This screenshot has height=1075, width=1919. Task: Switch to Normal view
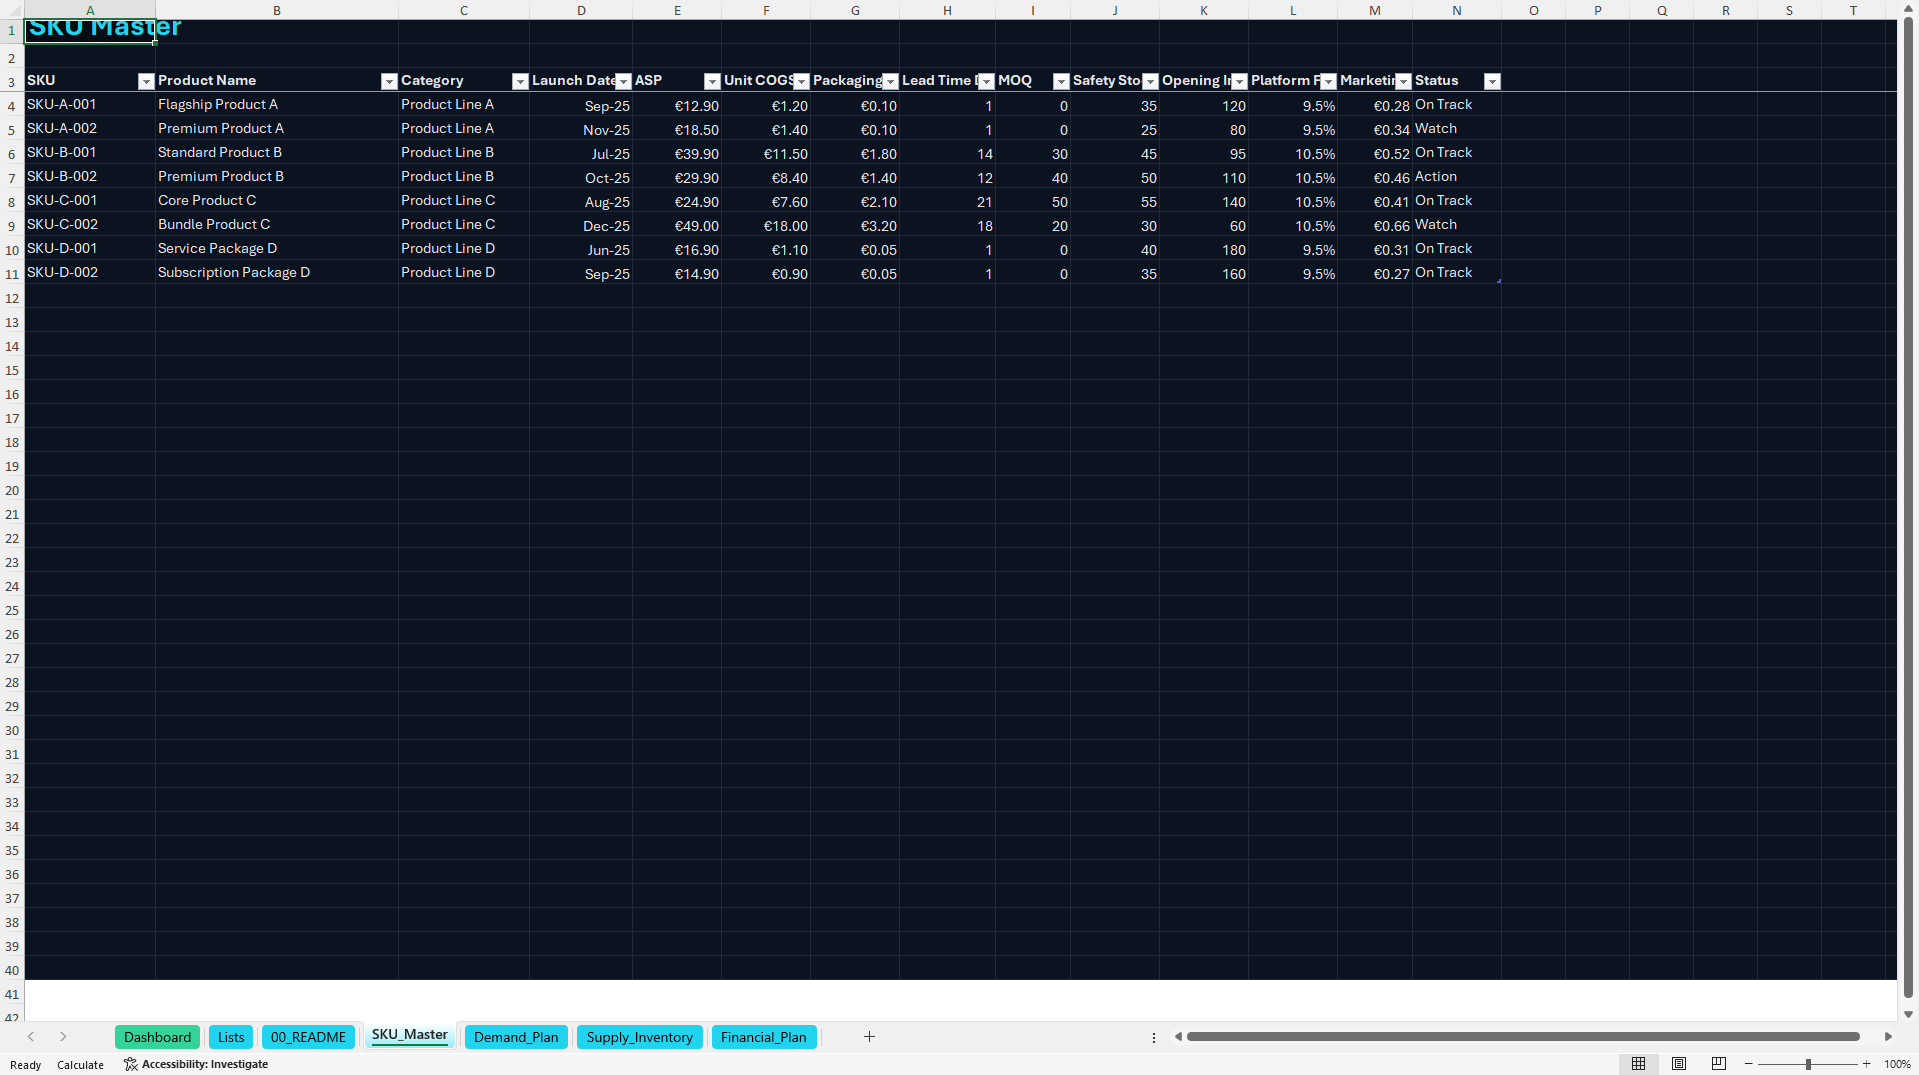1638,1064
